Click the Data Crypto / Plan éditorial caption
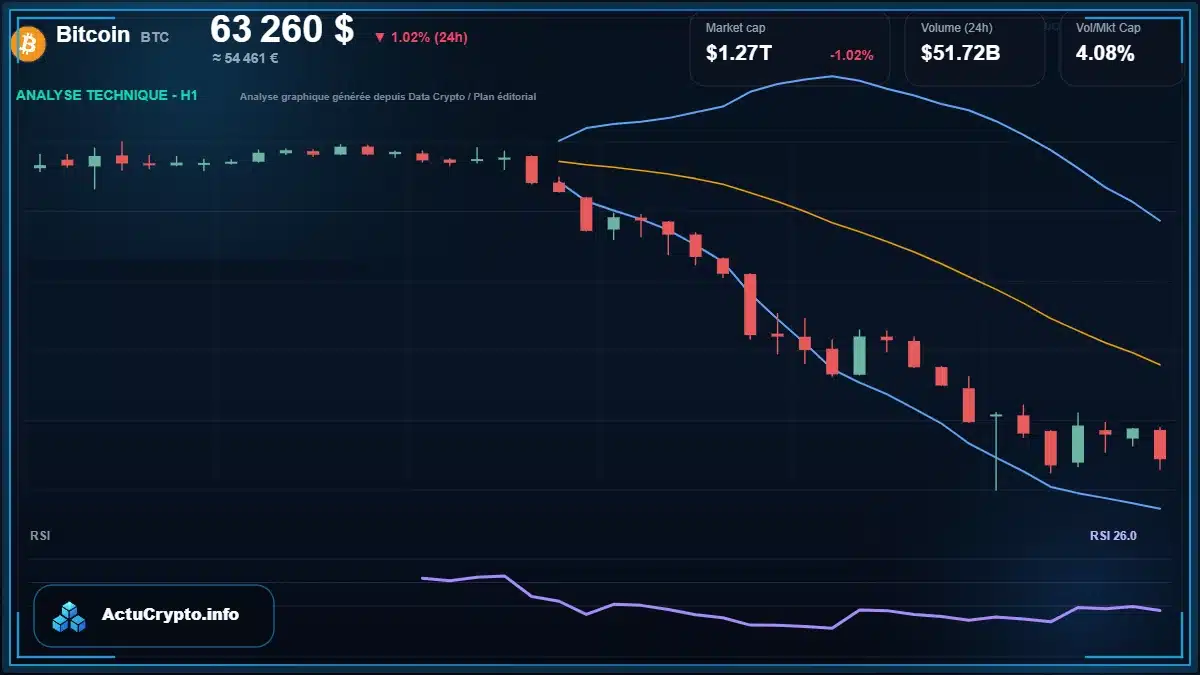Viewport: 1200px width, 675px height. pos(388,97)
